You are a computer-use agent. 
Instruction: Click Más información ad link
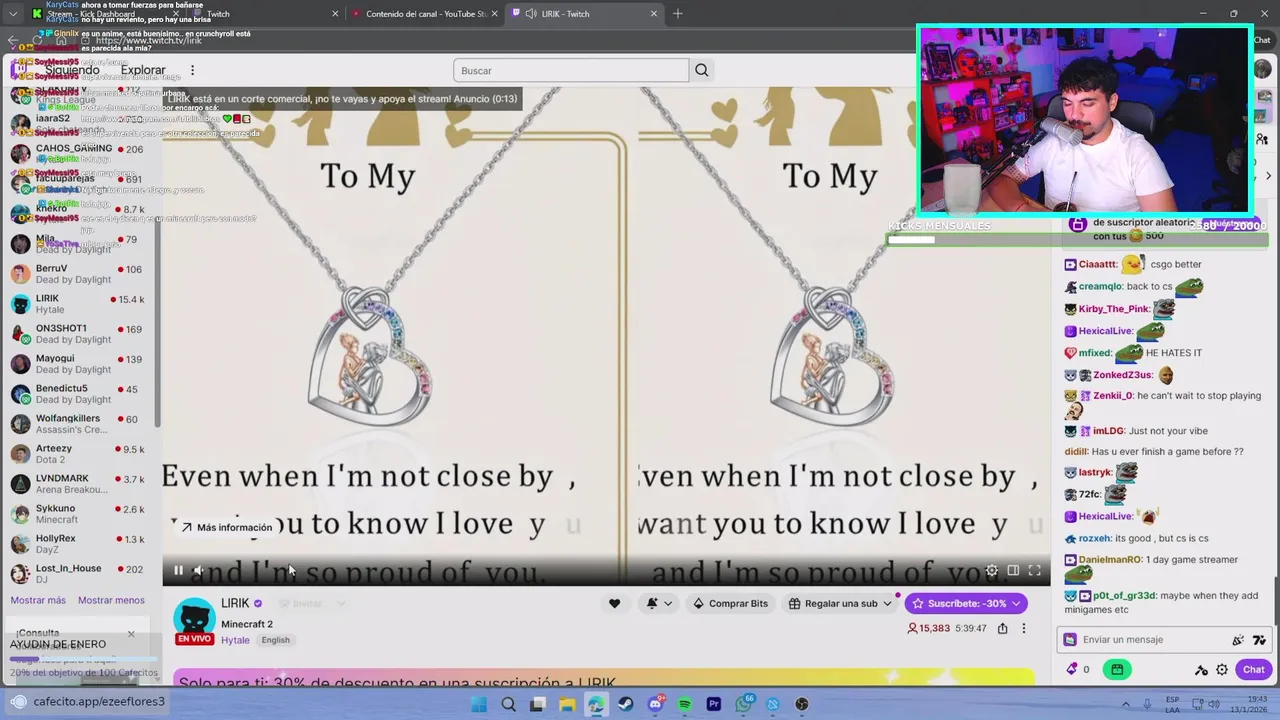tap(227, 527)
